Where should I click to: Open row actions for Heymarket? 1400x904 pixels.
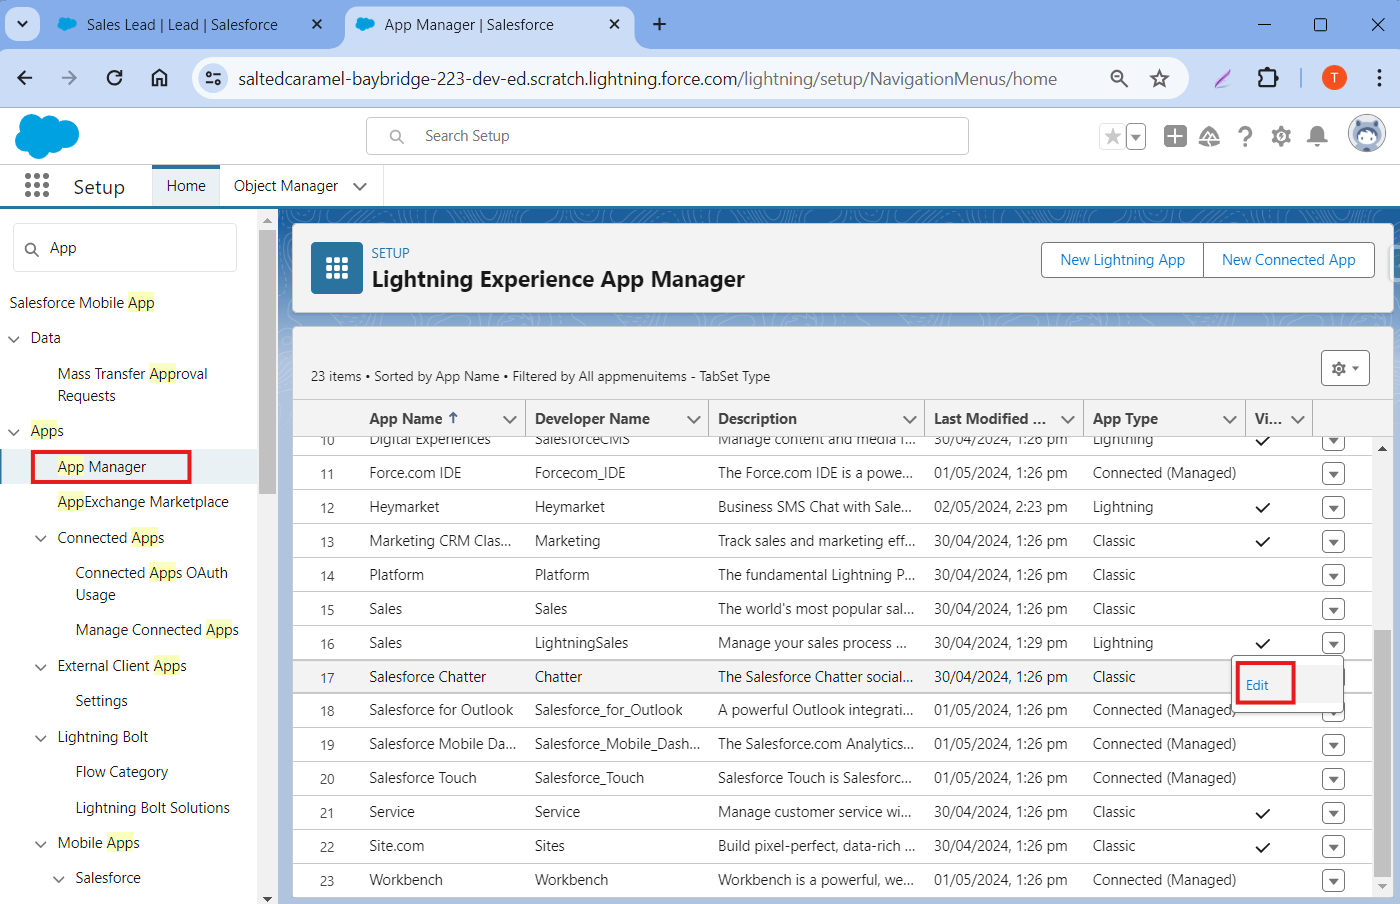(1333, 508)
